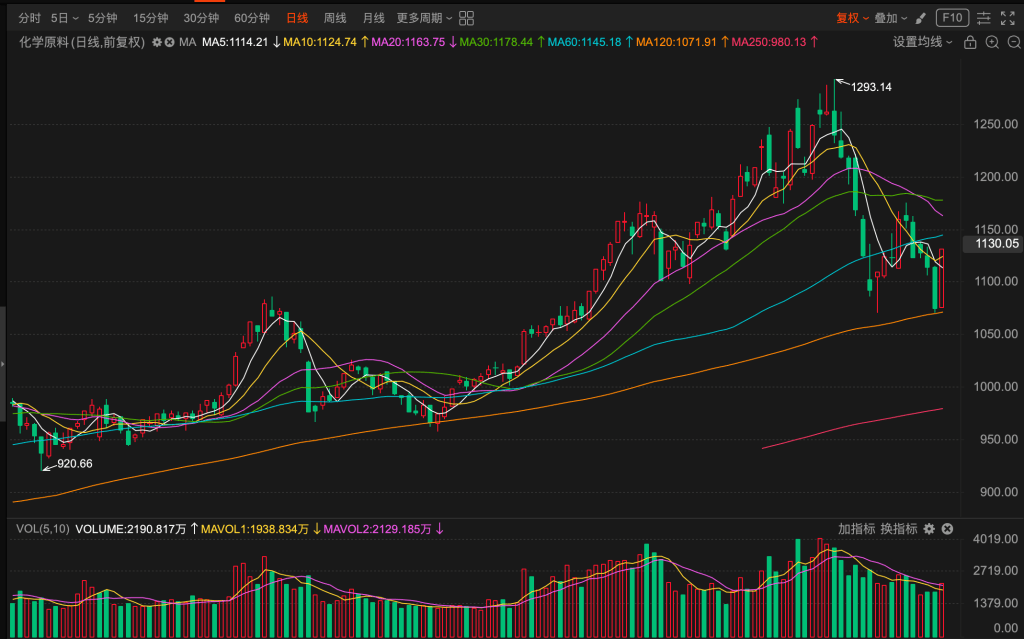Close the VOL indicator panel

click(948, 529)
